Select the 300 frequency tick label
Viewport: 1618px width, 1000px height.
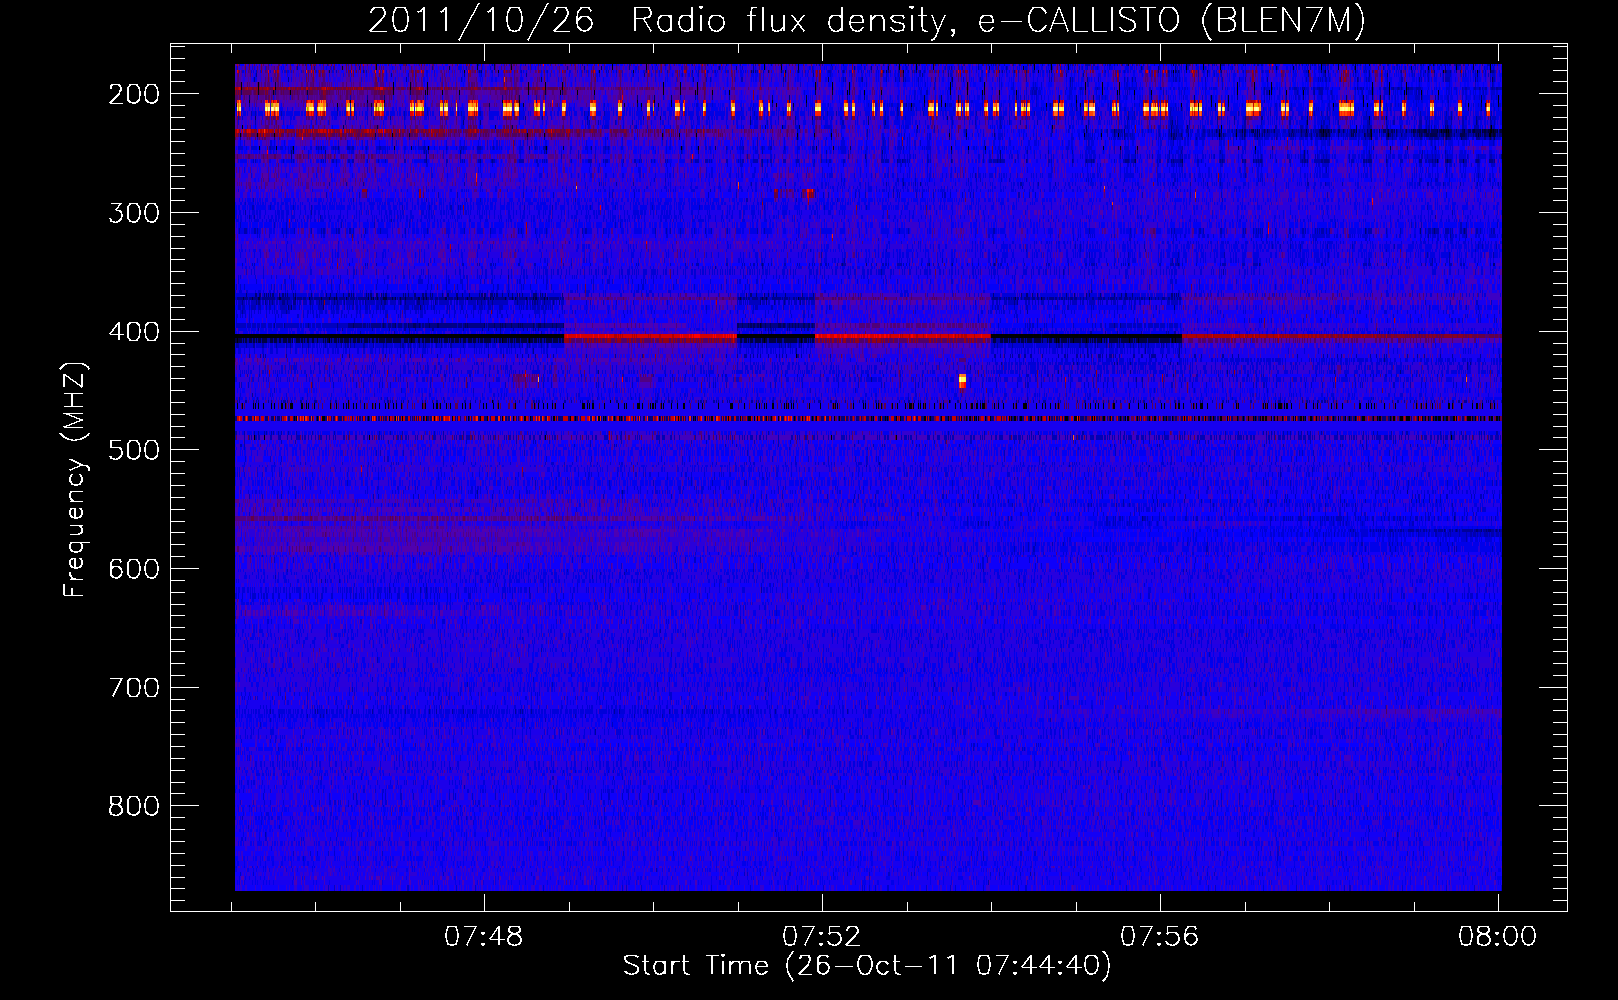[x=134, y=213]
